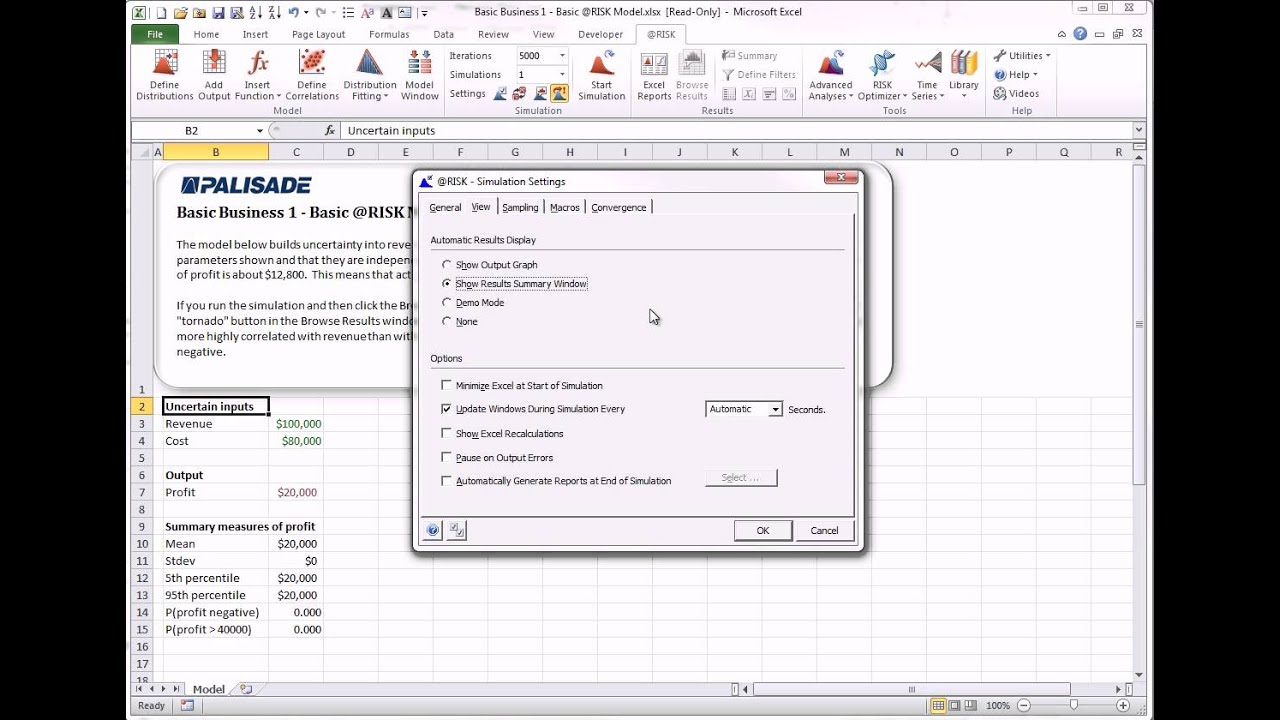Enable Pause on Output Errors
Screen dimensions: 1280x720
(x=447, y=458)
